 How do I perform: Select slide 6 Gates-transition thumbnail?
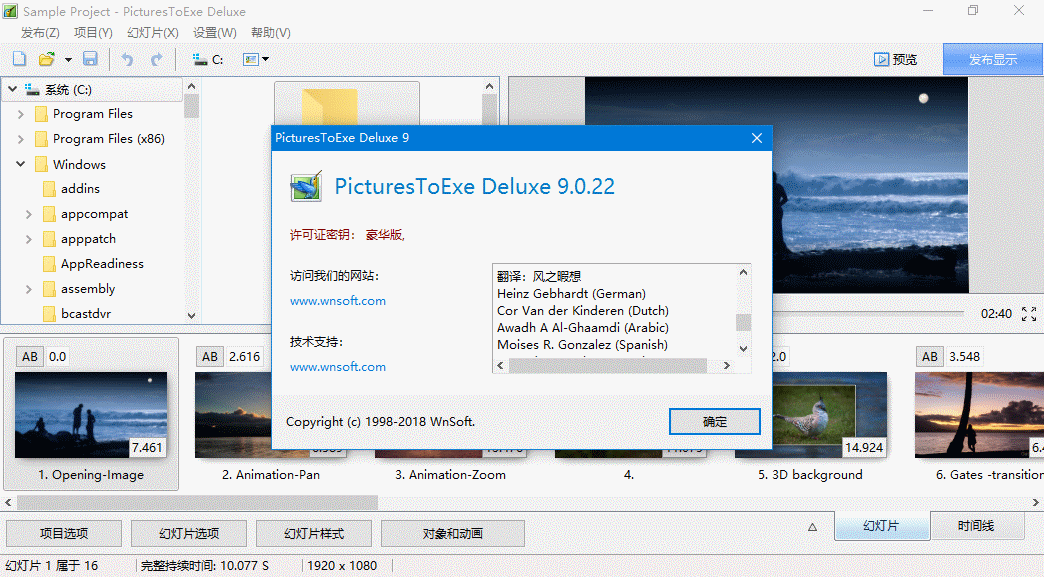(979, 415)
